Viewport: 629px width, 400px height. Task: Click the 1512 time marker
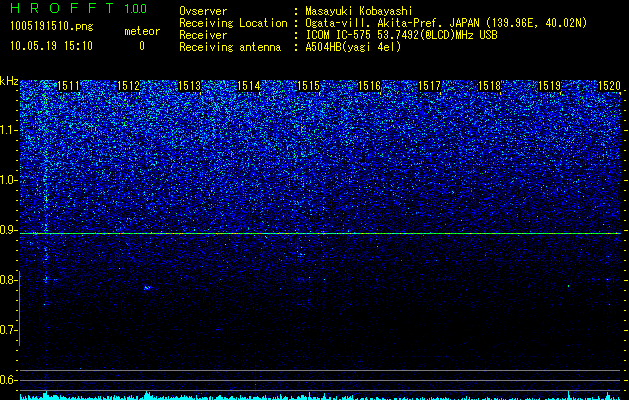point(128,86)
